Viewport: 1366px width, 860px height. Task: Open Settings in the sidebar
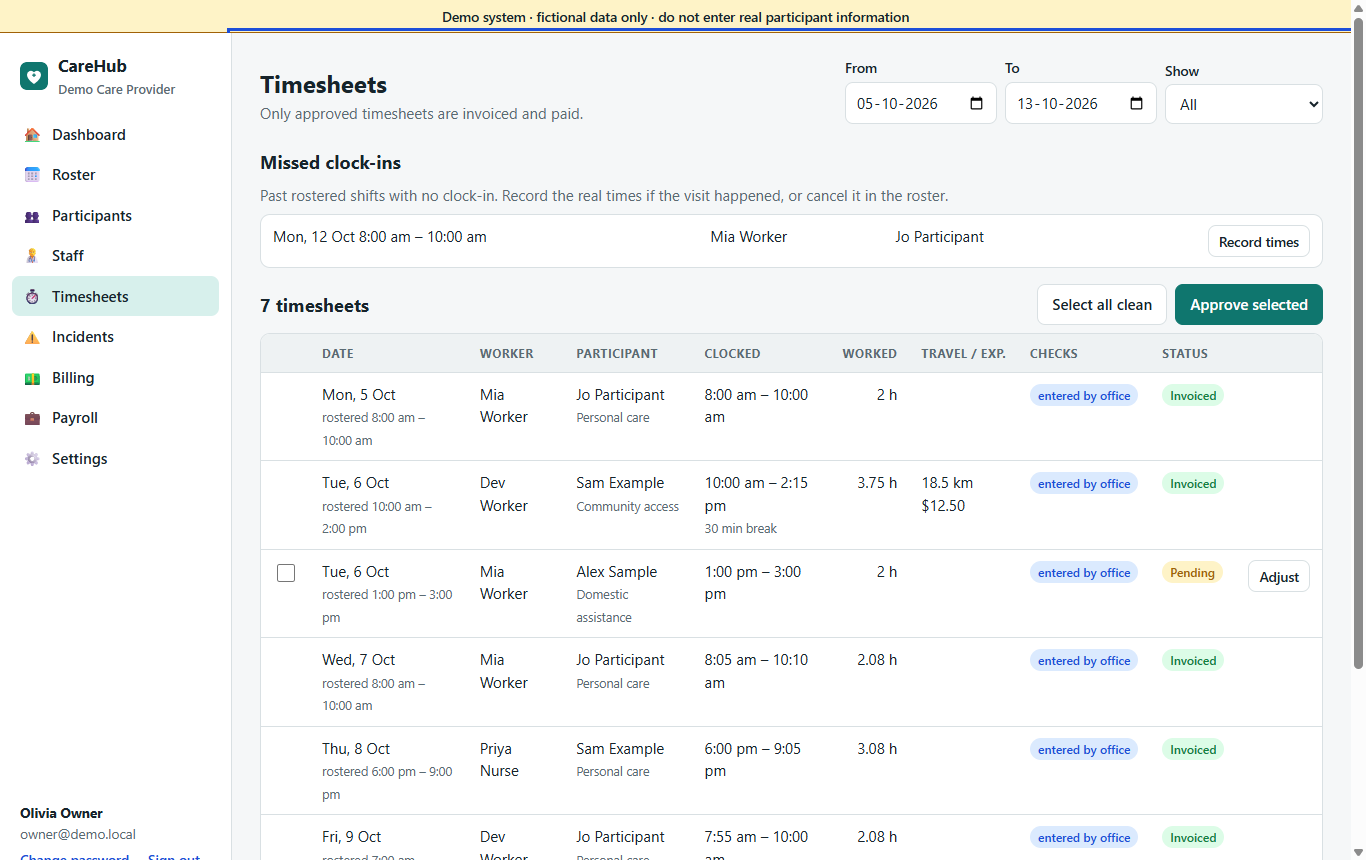pyautogui.click(x=115, y=459)
